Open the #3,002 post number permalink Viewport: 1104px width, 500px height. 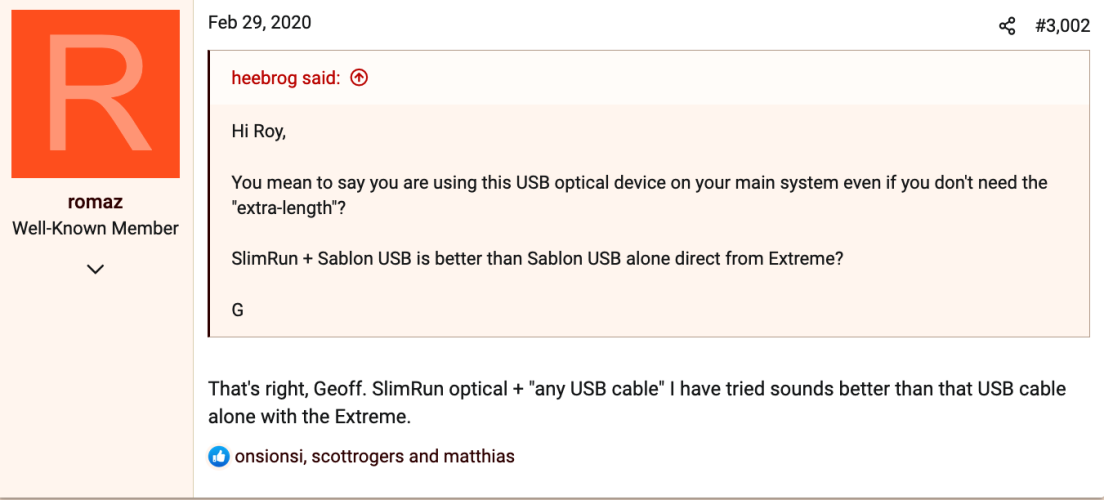[1062, 27]
